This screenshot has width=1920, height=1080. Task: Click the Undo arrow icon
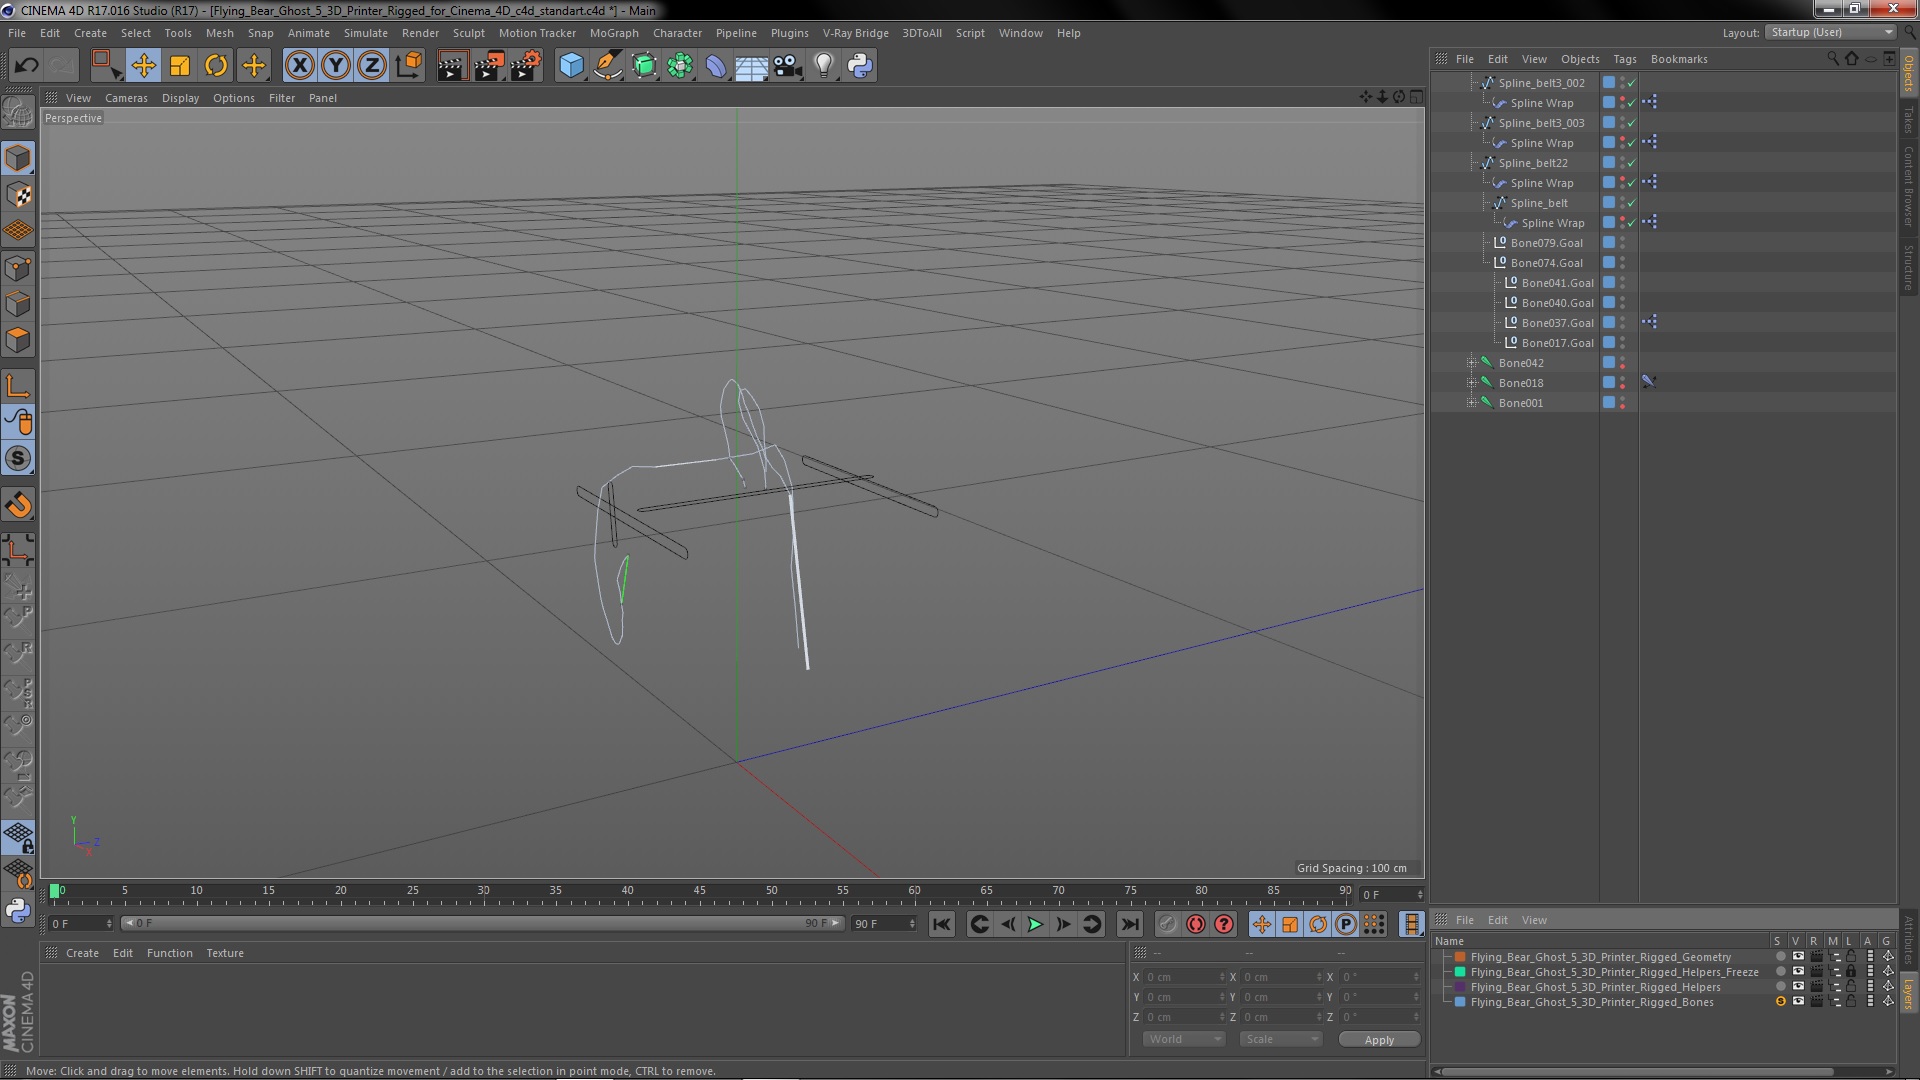coord(26,66)
